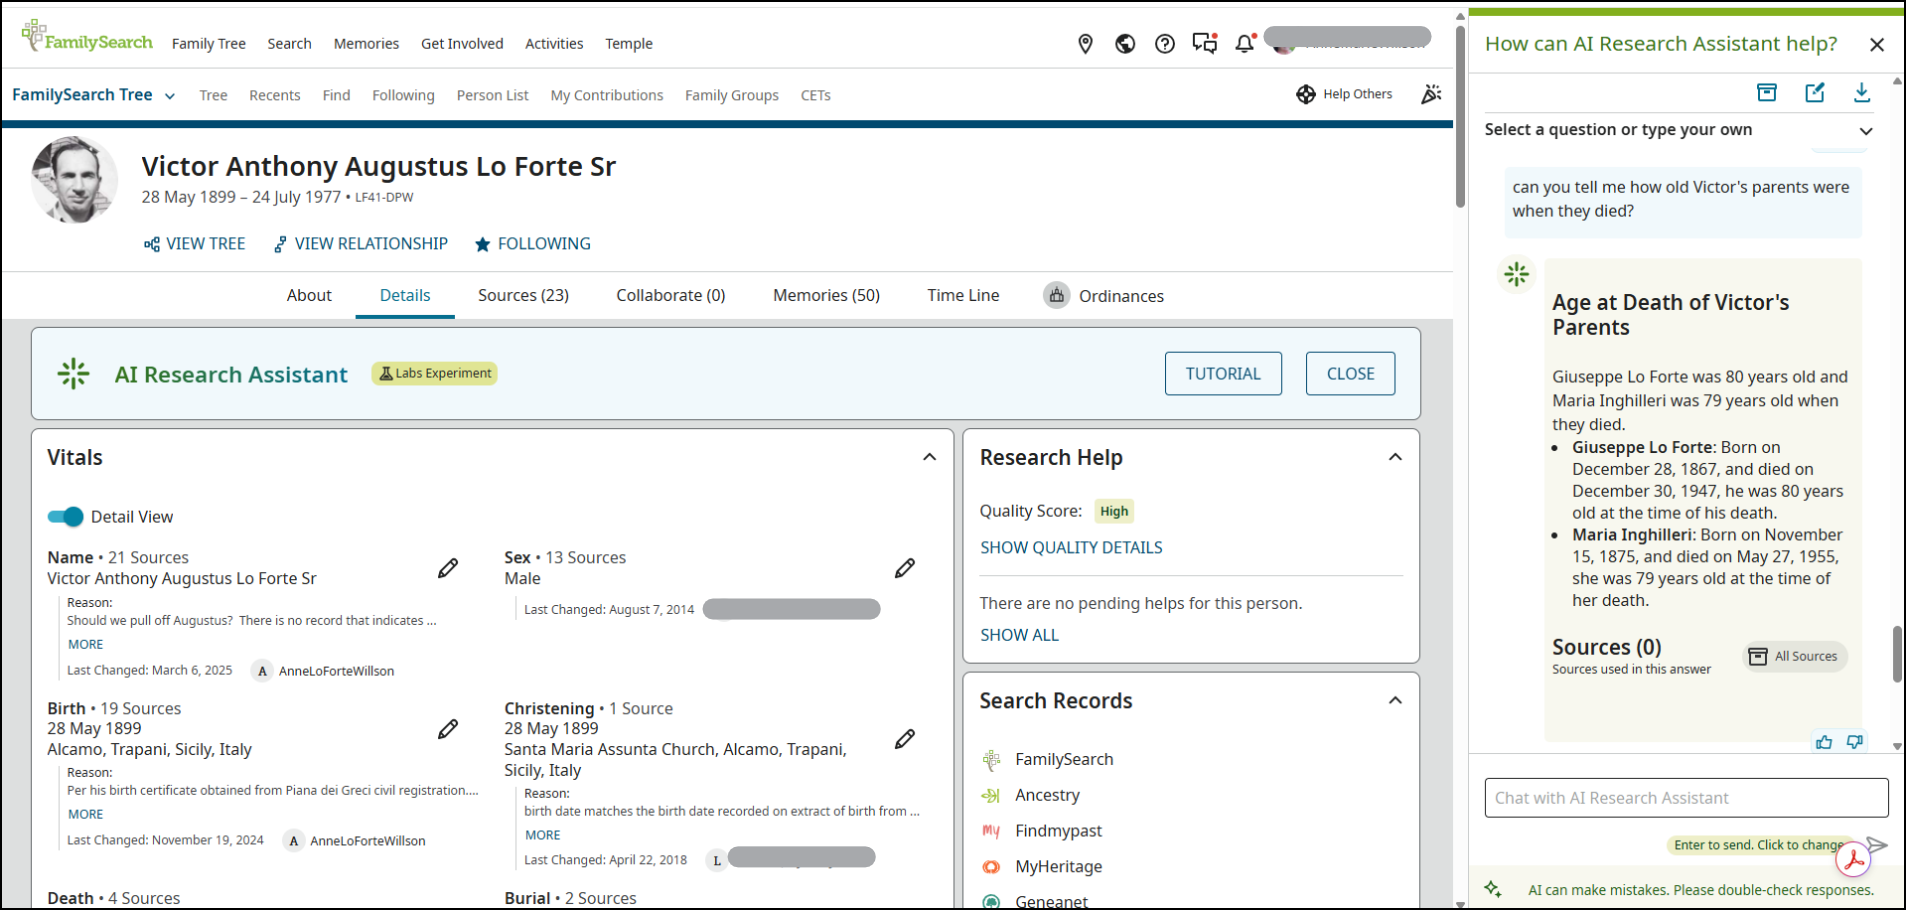Open the messages chat icon
The height and width of the screenshot is (910, 1906).
coord(1205,43)
